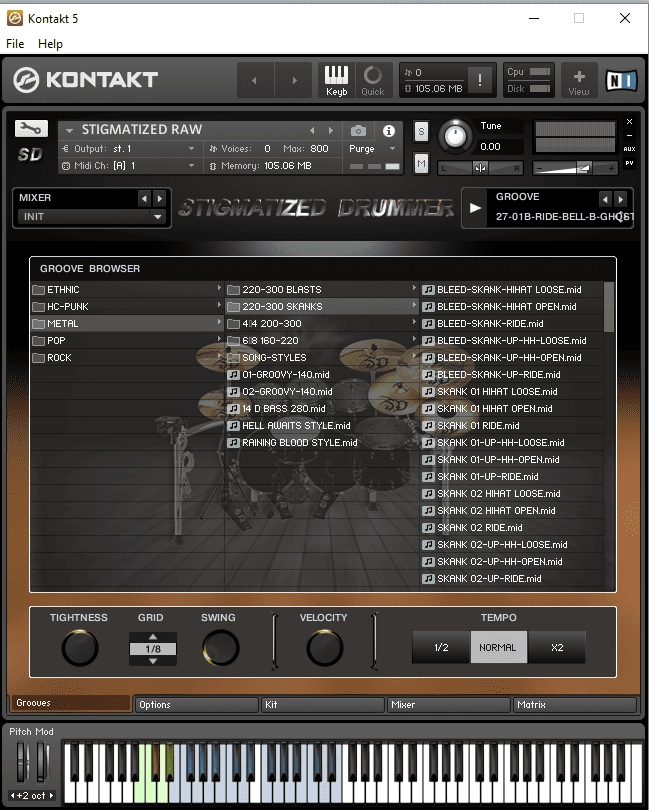Go to next instrument with header right arrow
The width and height of the screenshot is (649, 810).
pyautogui.click(x=294, y=80)
